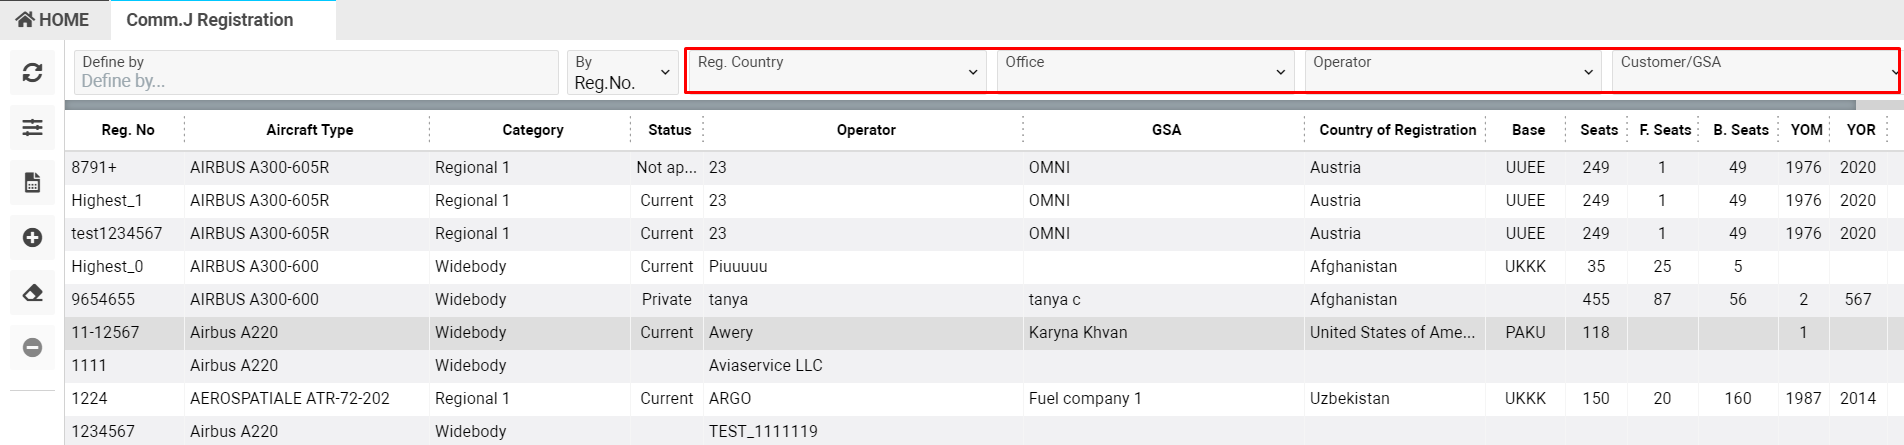Add a new registration with plus icon
This screenshot has height=445, width=1904.
coord(32,237)
